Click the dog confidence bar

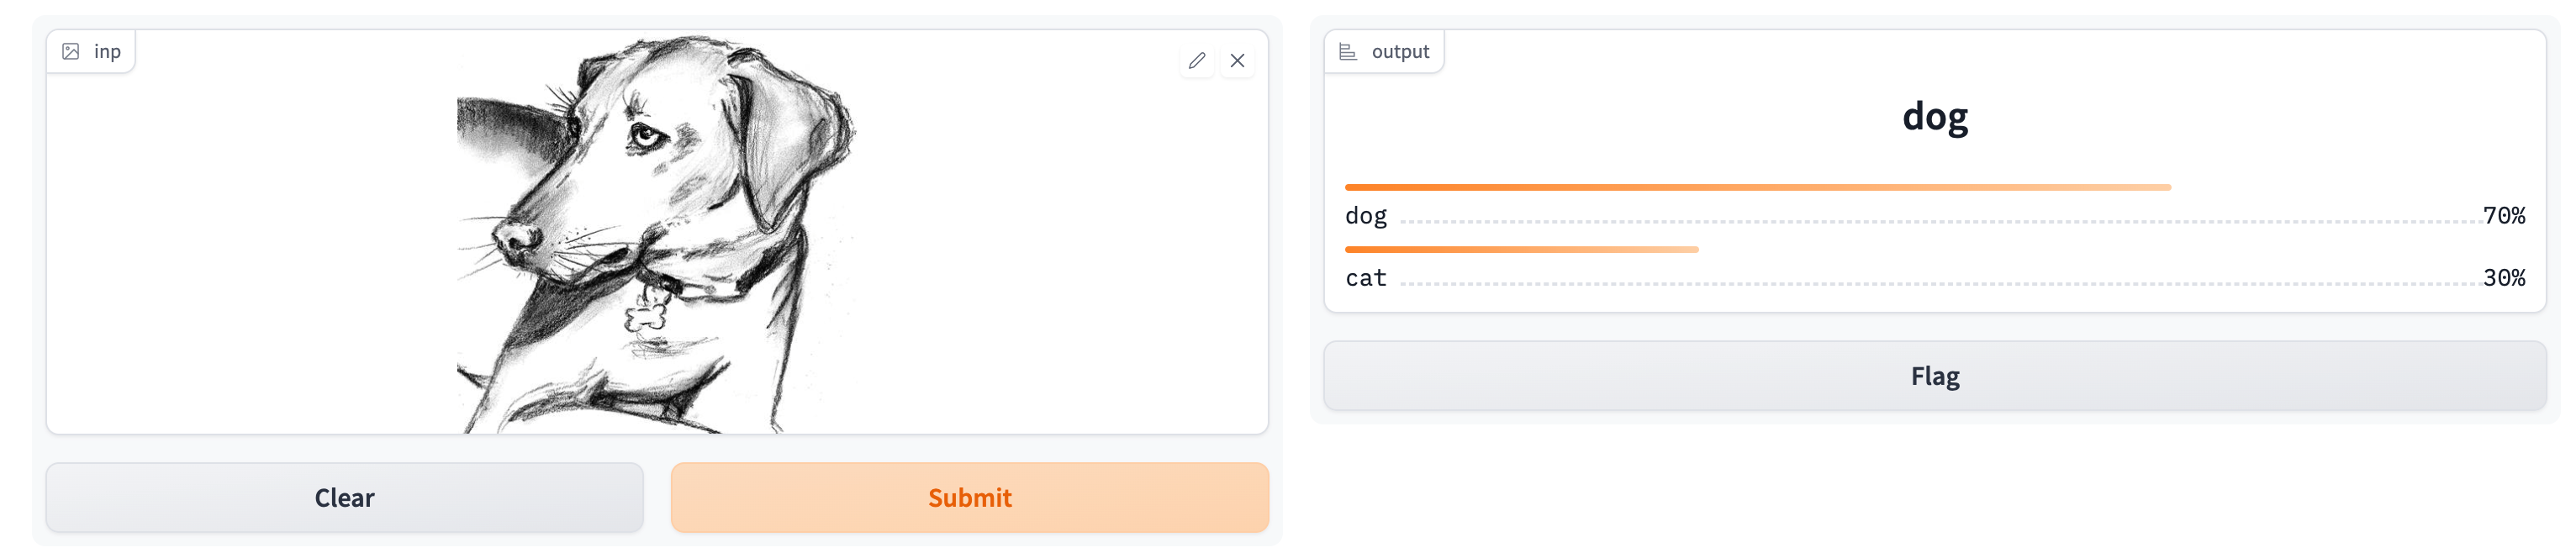click(1758, 188)
